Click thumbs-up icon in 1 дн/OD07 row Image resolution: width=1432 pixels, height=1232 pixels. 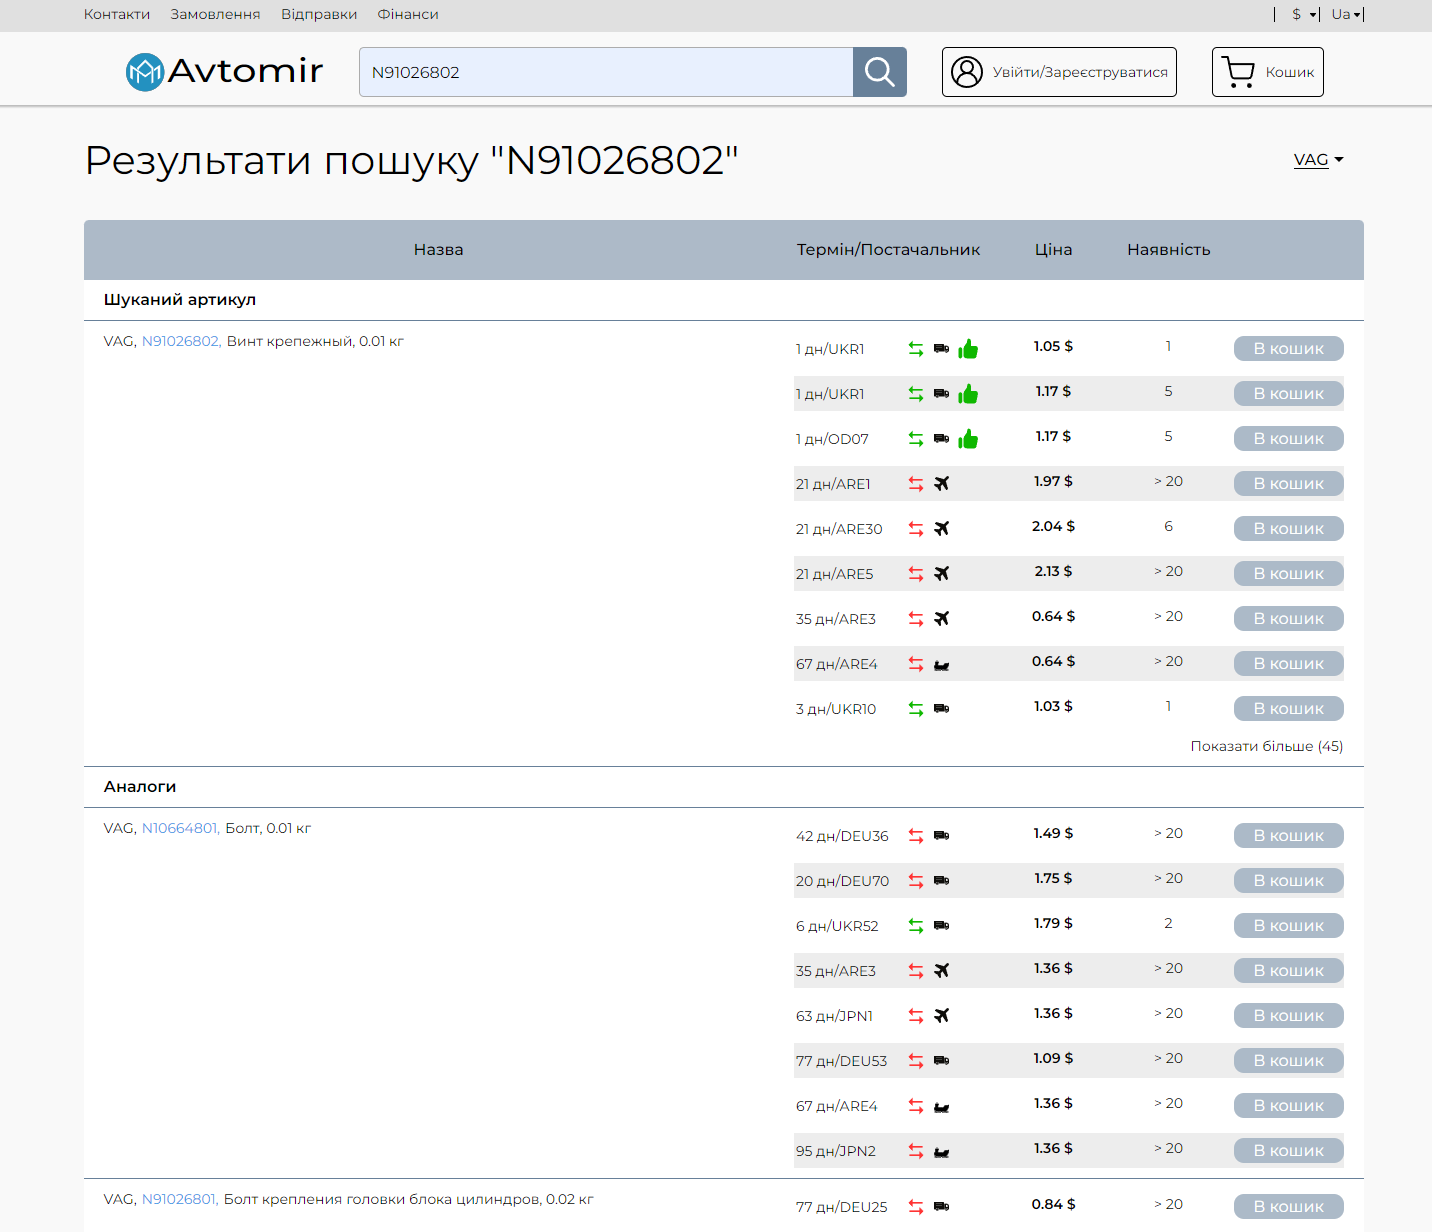(x=968, y=439)
